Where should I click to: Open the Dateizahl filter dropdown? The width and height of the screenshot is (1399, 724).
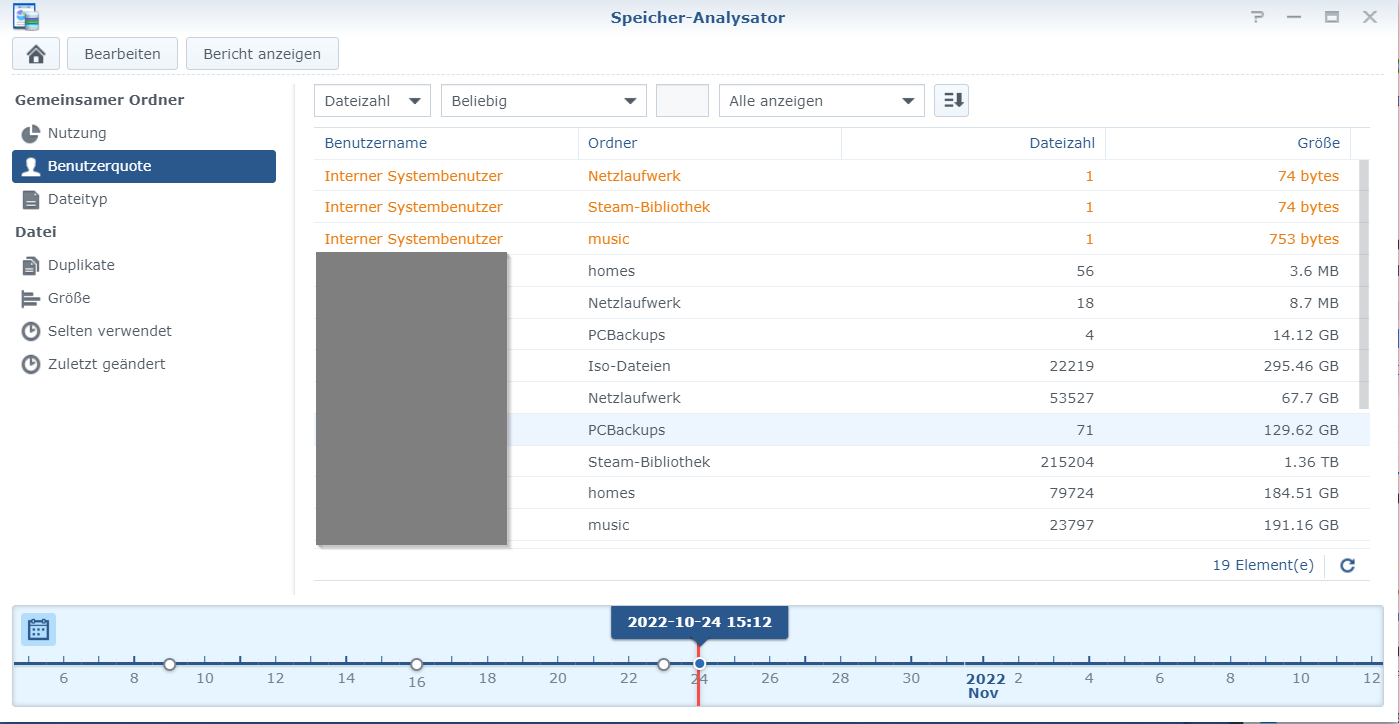(x=372, y=101)
